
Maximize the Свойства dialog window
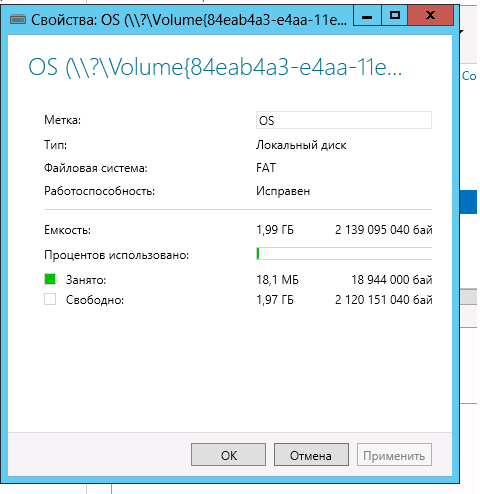[395, 16]
